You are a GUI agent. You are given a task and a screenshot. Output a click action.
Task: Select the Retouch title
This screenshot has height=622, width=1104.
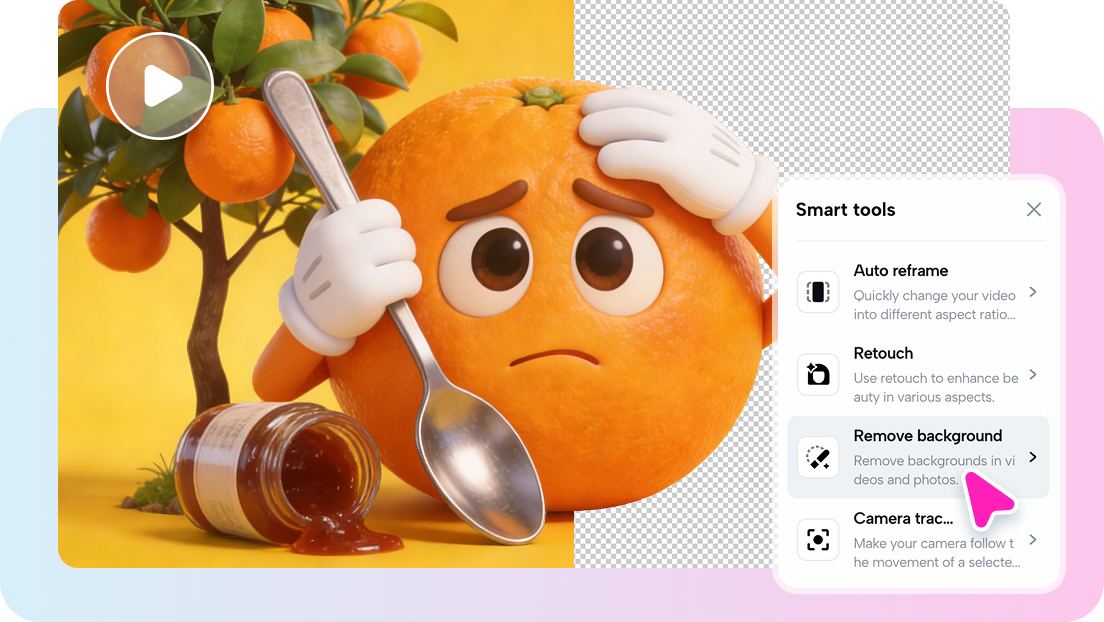point(883,353)
